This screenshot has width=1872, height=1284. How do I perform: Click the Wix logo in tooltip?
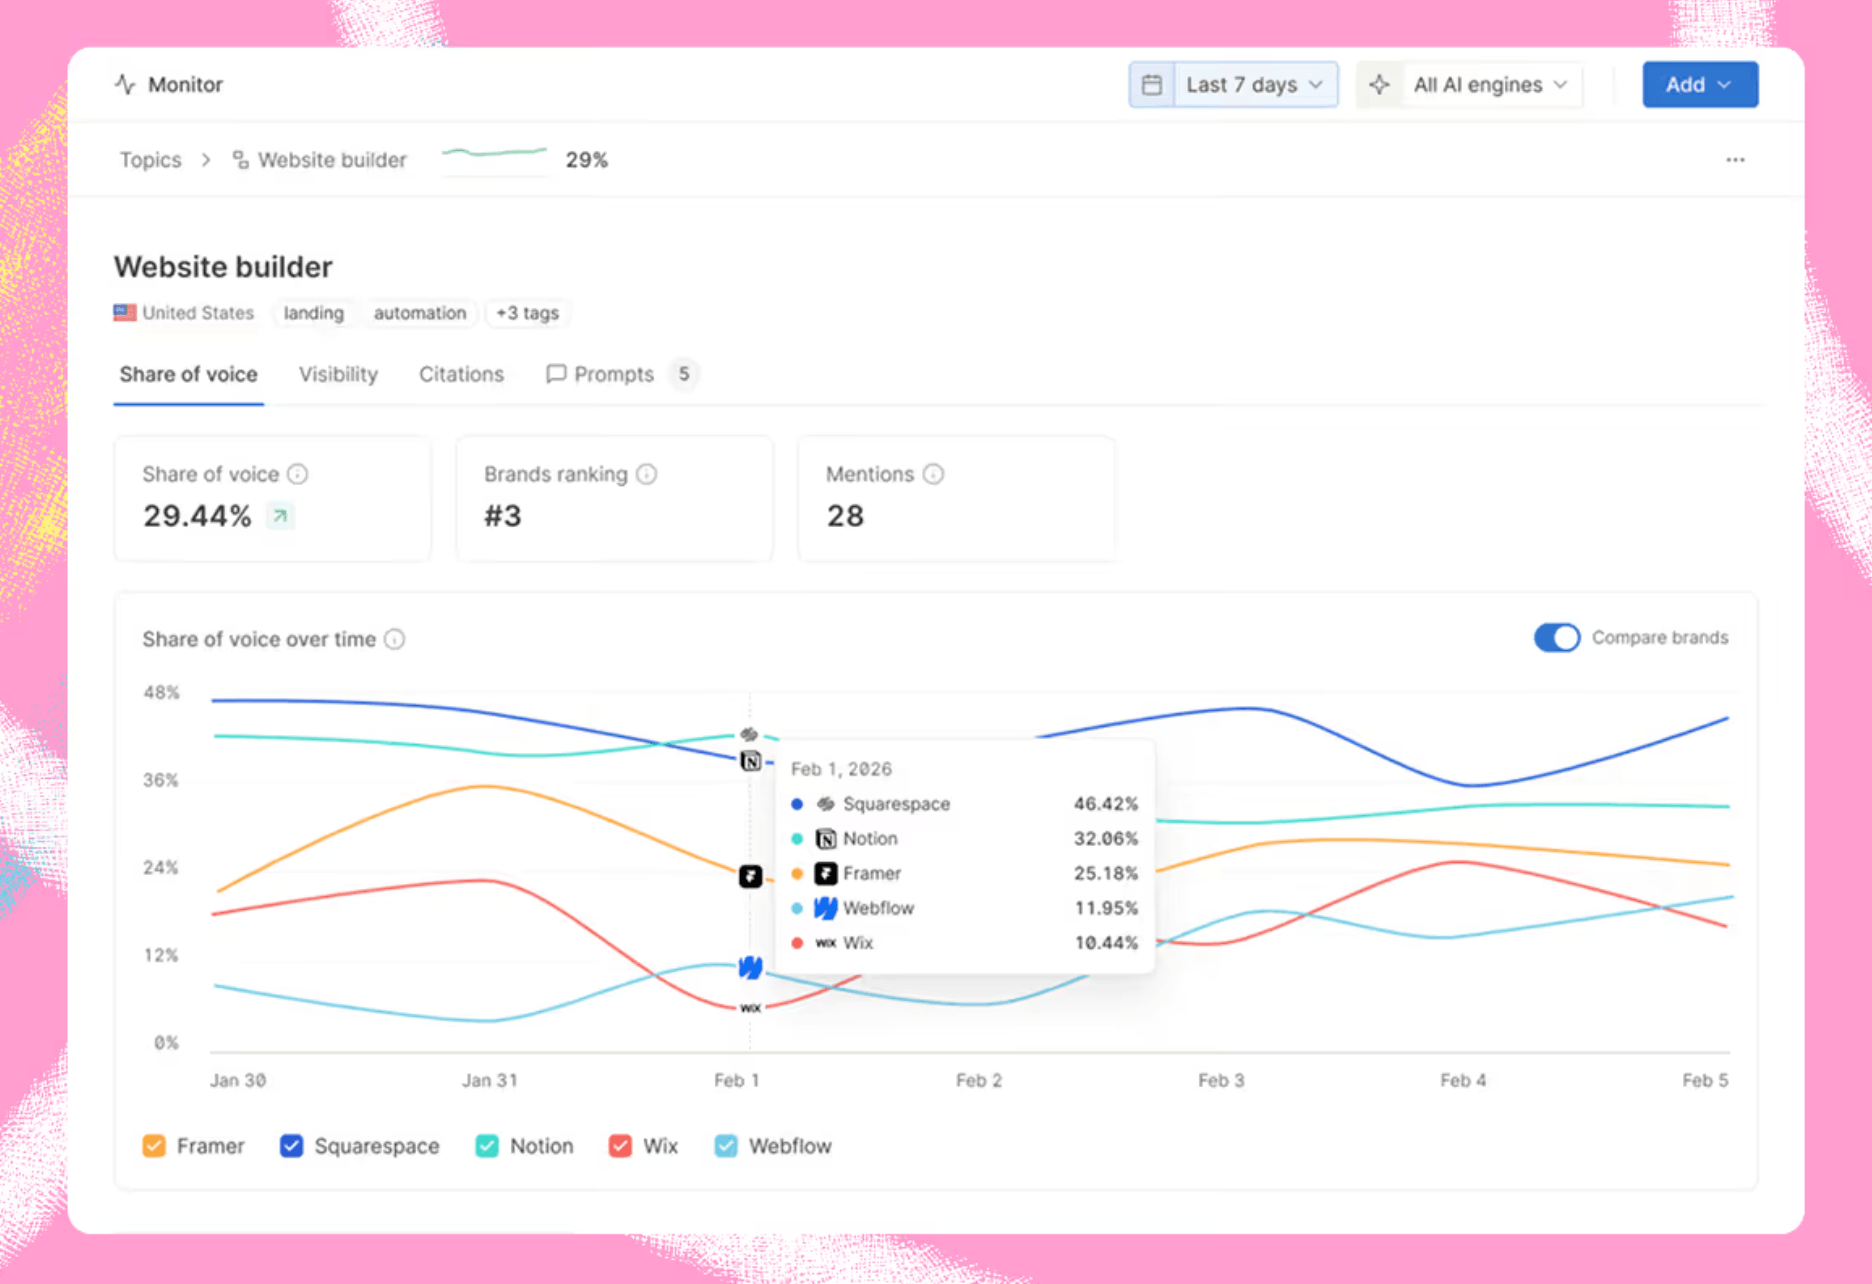click(826, 943)
